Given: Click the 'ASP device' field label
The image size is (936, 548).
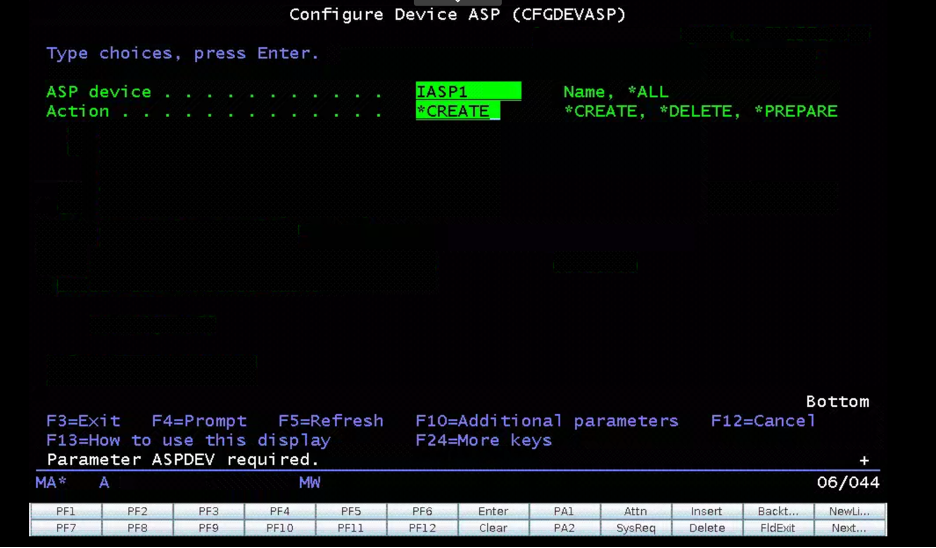Looking at the screenshot, I should pos(98,92).
